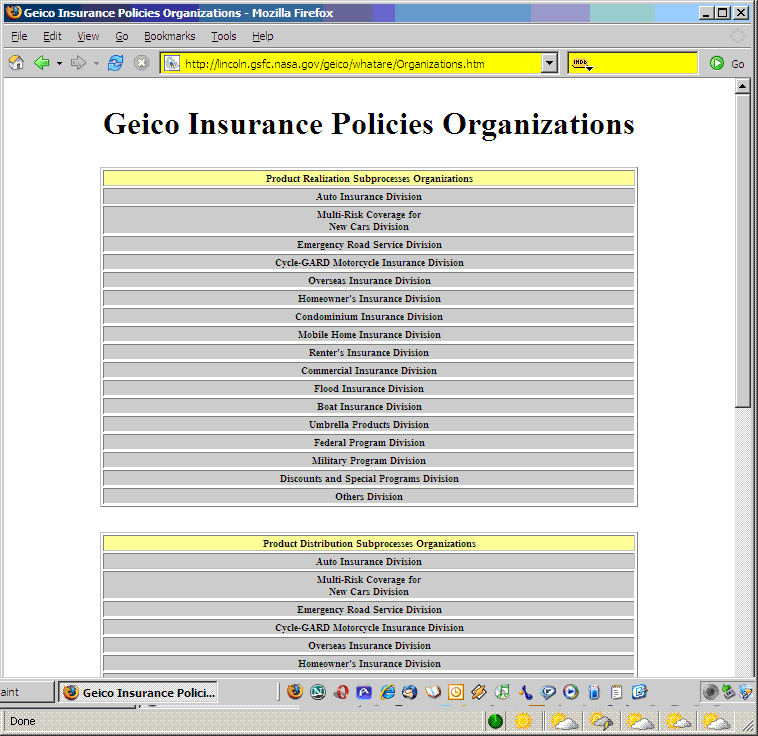Click Umbrella Products Division row
The width and height of the screenshot is (758, 736).
[369, 424]
